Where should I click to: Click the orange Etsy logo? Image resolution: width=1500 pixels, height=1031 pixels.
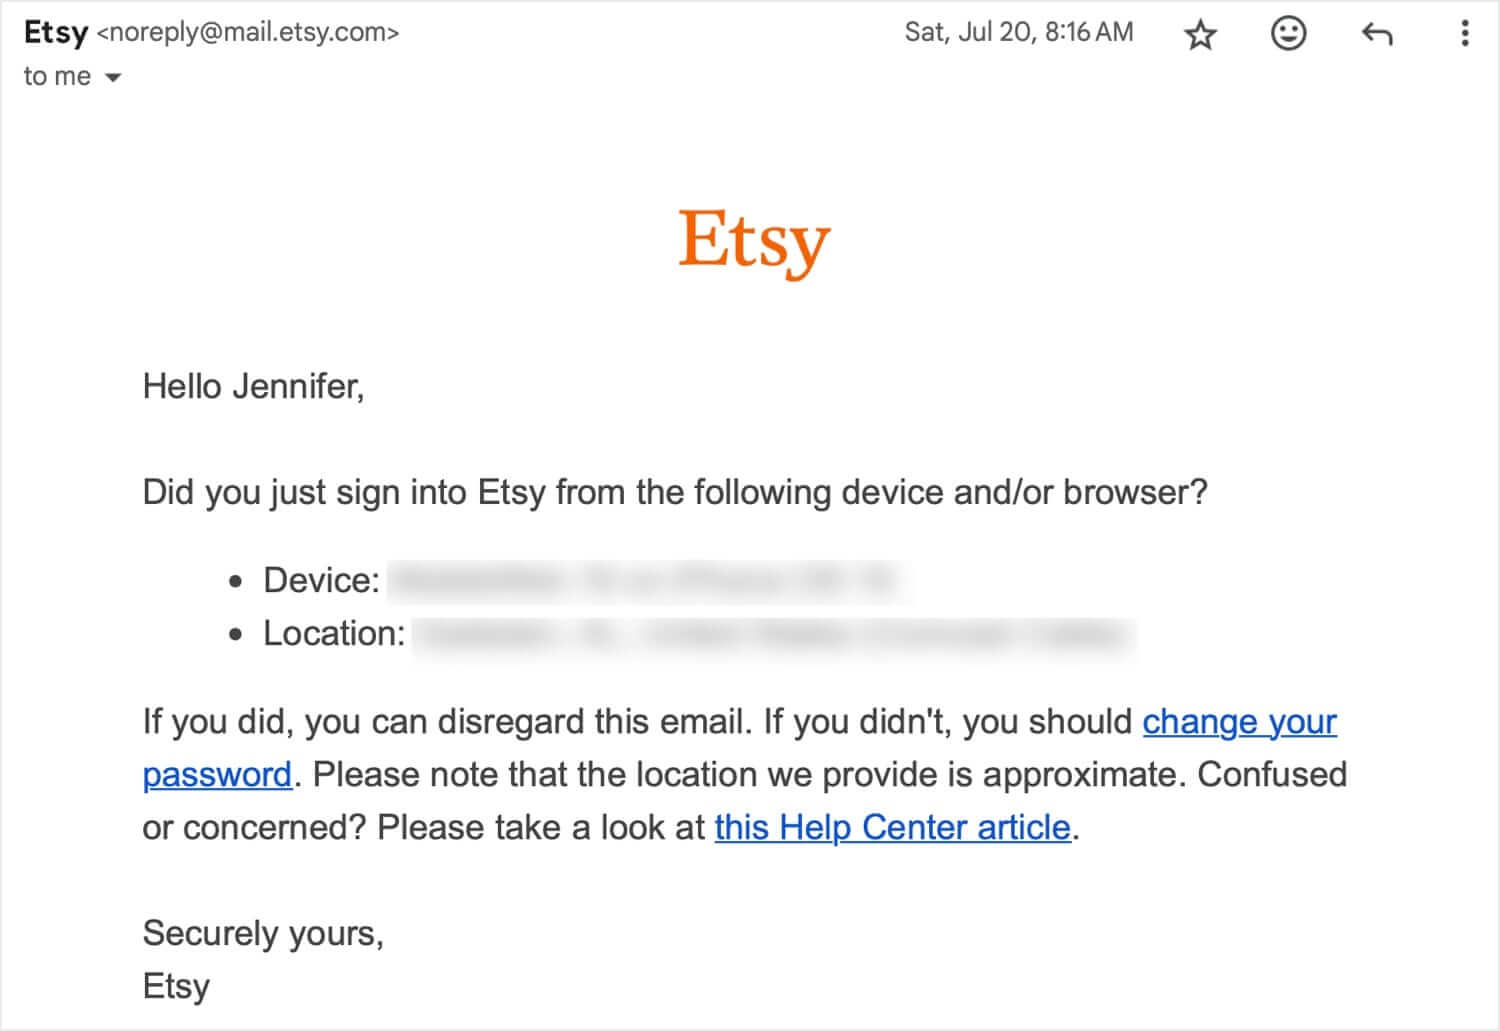click(x=753, y=240)
